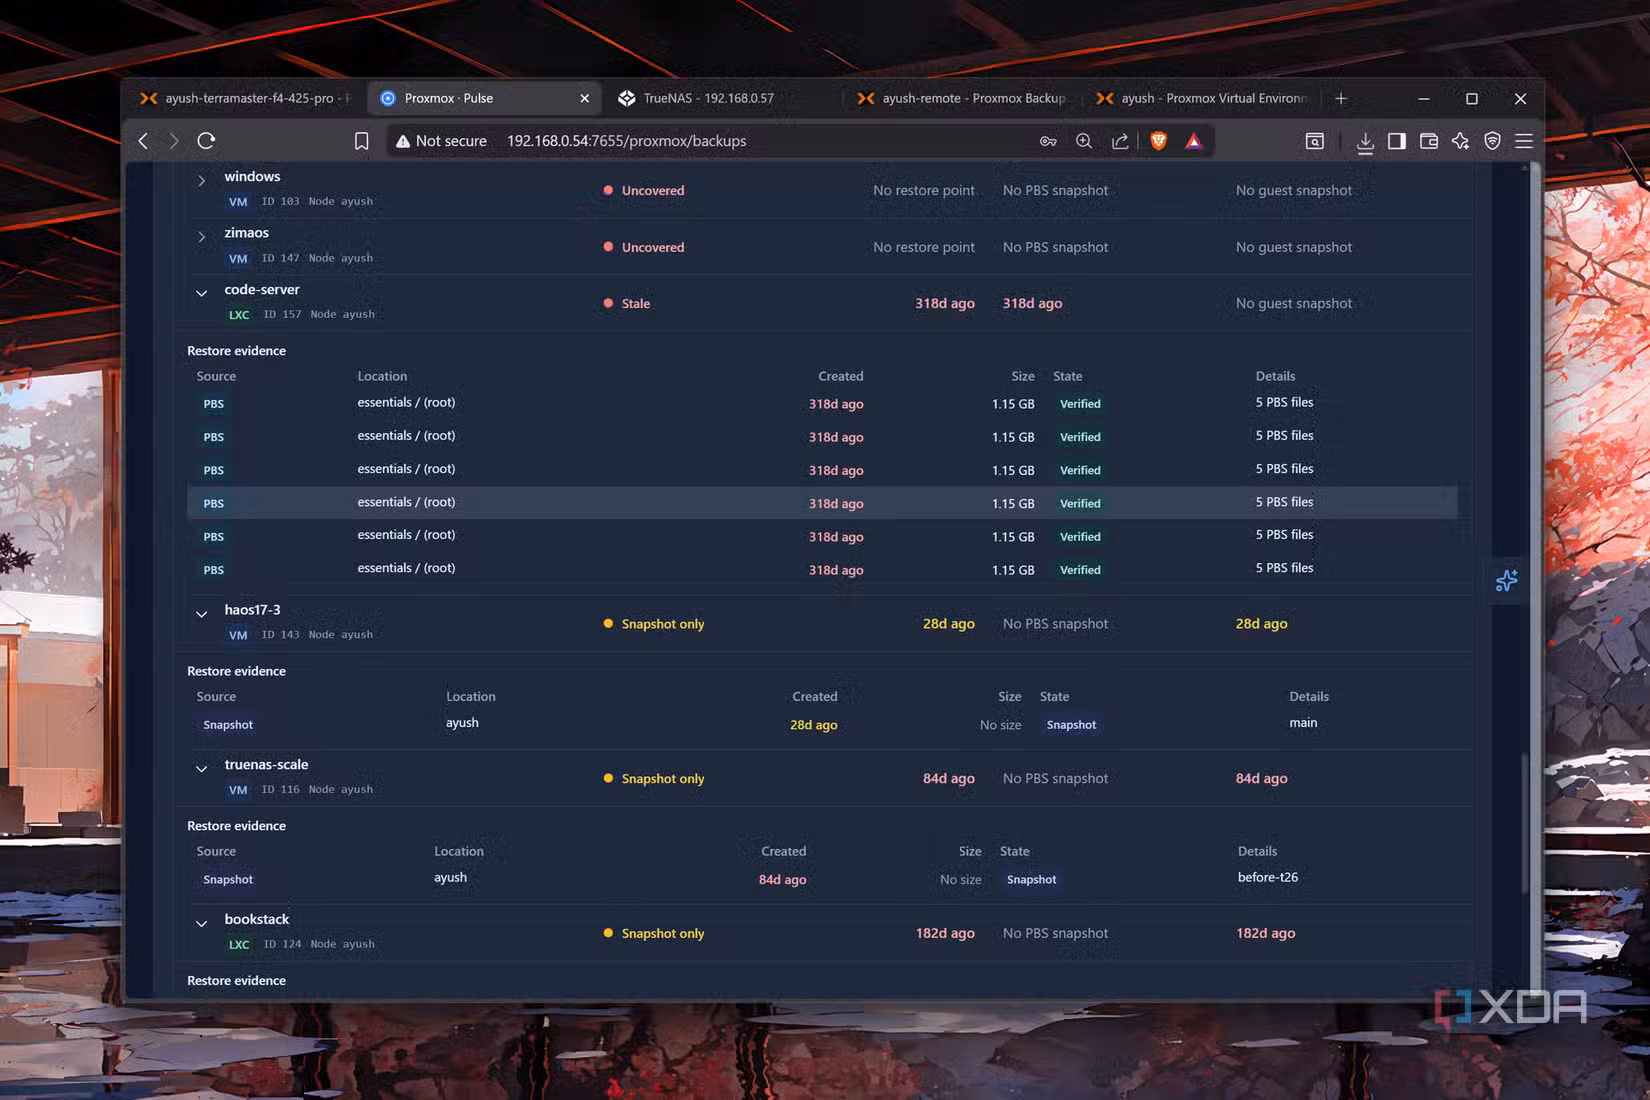Open Brave Shields lion icon
The image size is (1650, 1100).
tap(1158, 141)
